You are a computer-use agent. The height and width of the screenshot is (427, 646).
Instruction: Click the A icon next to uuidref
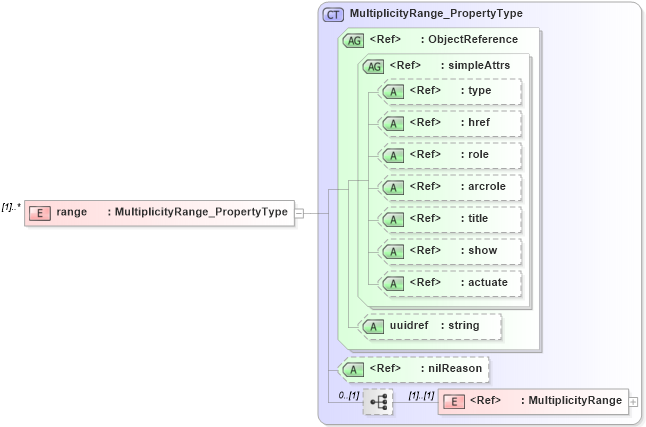coord(373,326)
